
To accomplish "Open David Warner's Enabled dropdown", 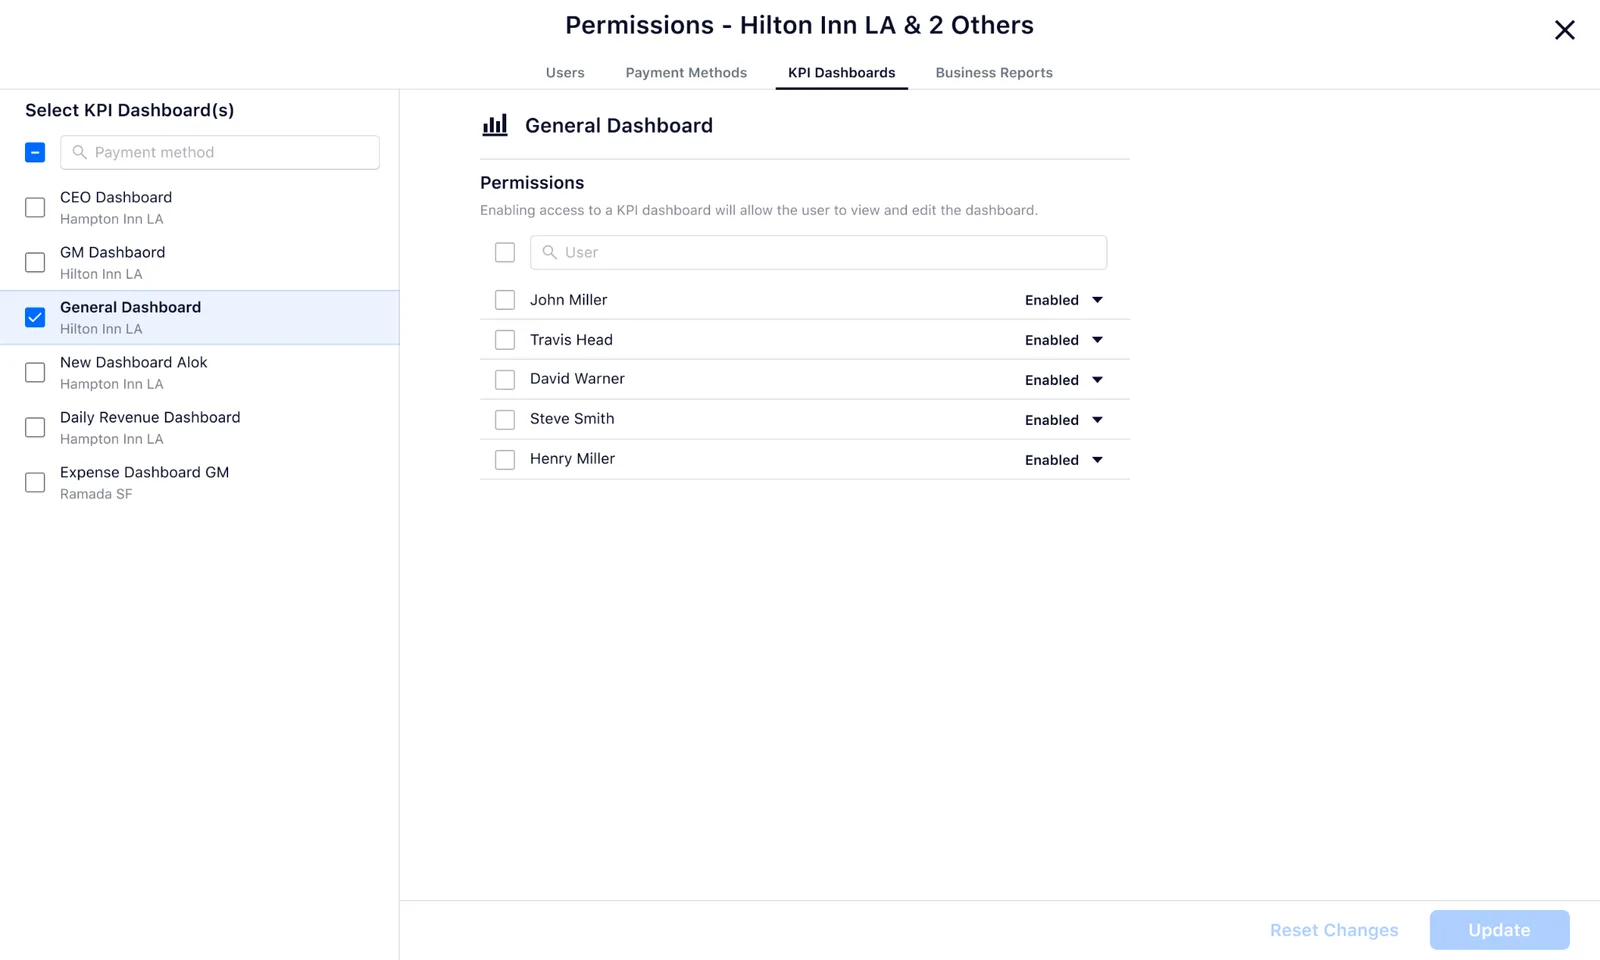I will pyautogui.click(x=1064, y=380).
